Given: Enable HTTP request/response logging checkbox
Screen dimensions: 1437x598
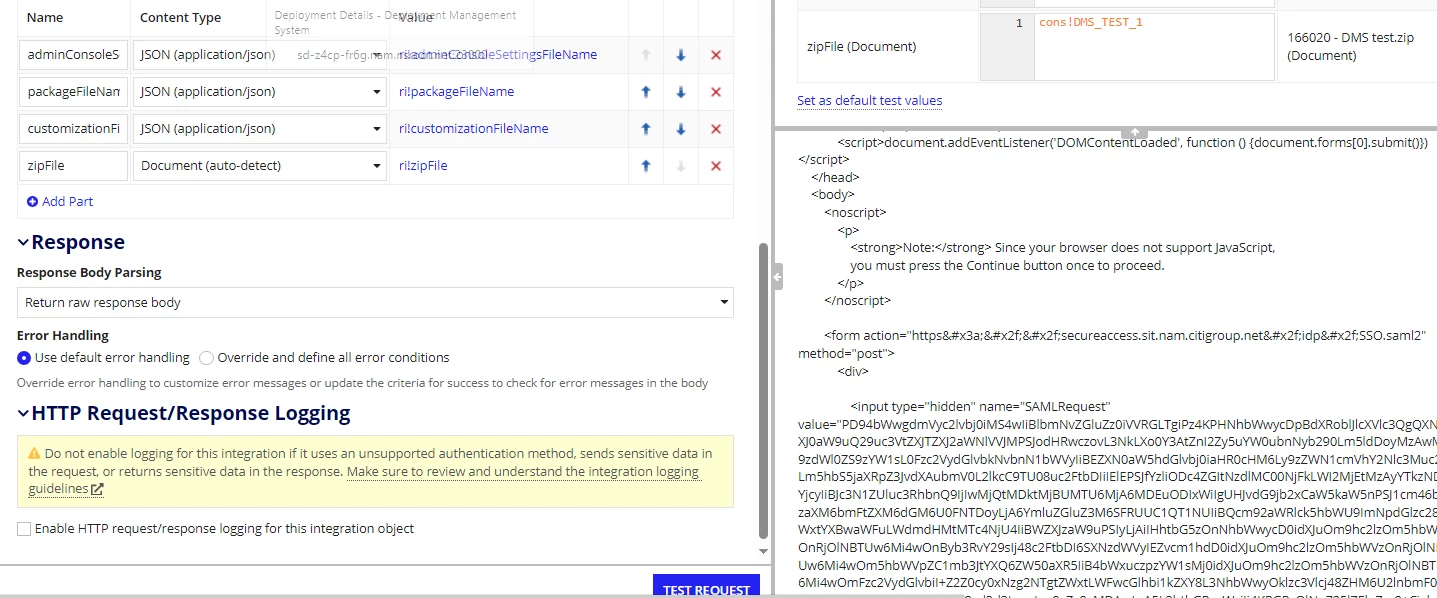Looking at the screenshot, I should point(24,529).
